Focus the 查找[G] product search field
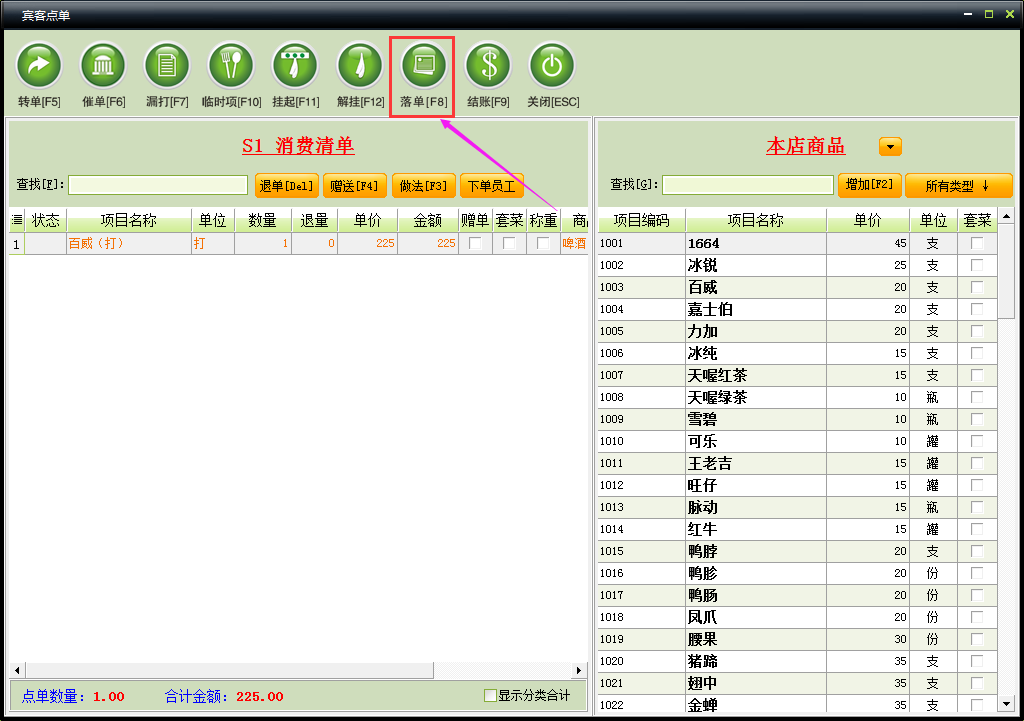This screenshot has width=1024, height=721. [748, 185]
